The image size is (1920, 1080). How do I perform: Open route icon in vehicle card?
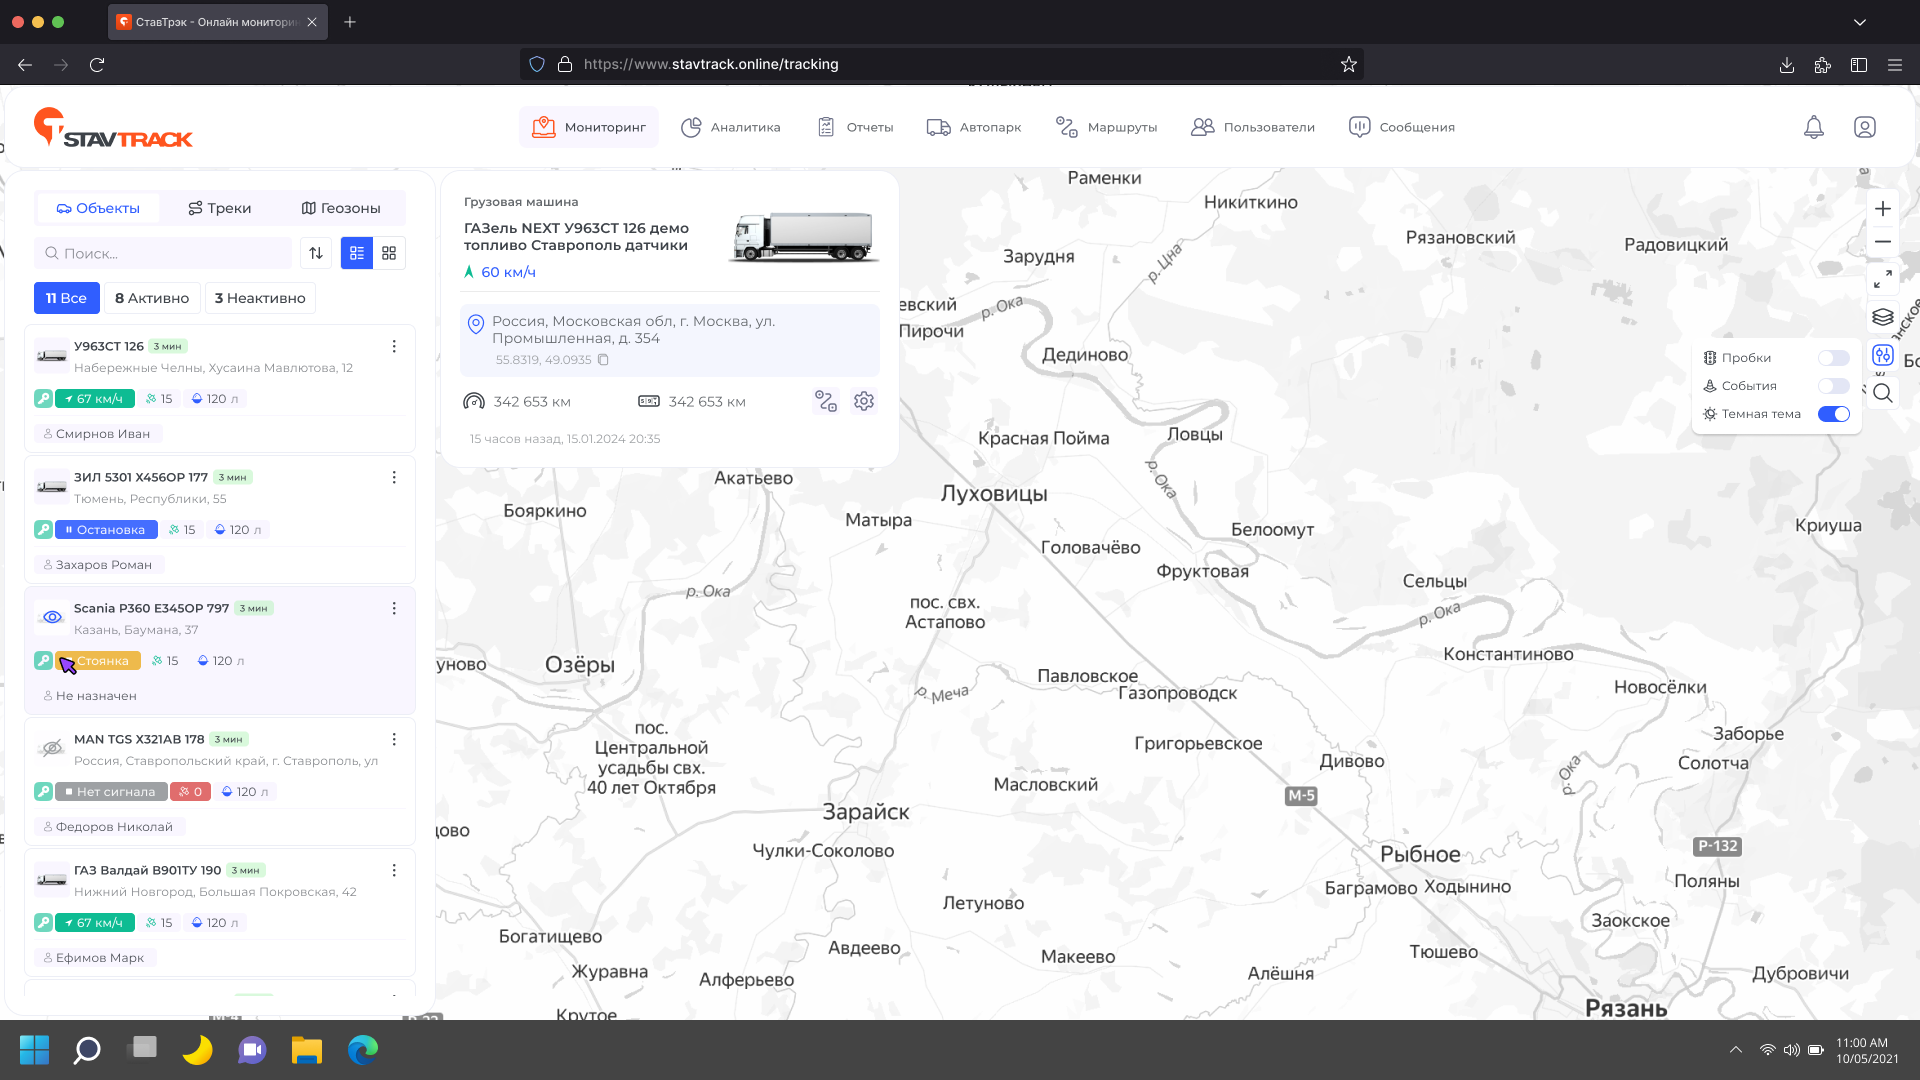826,401
